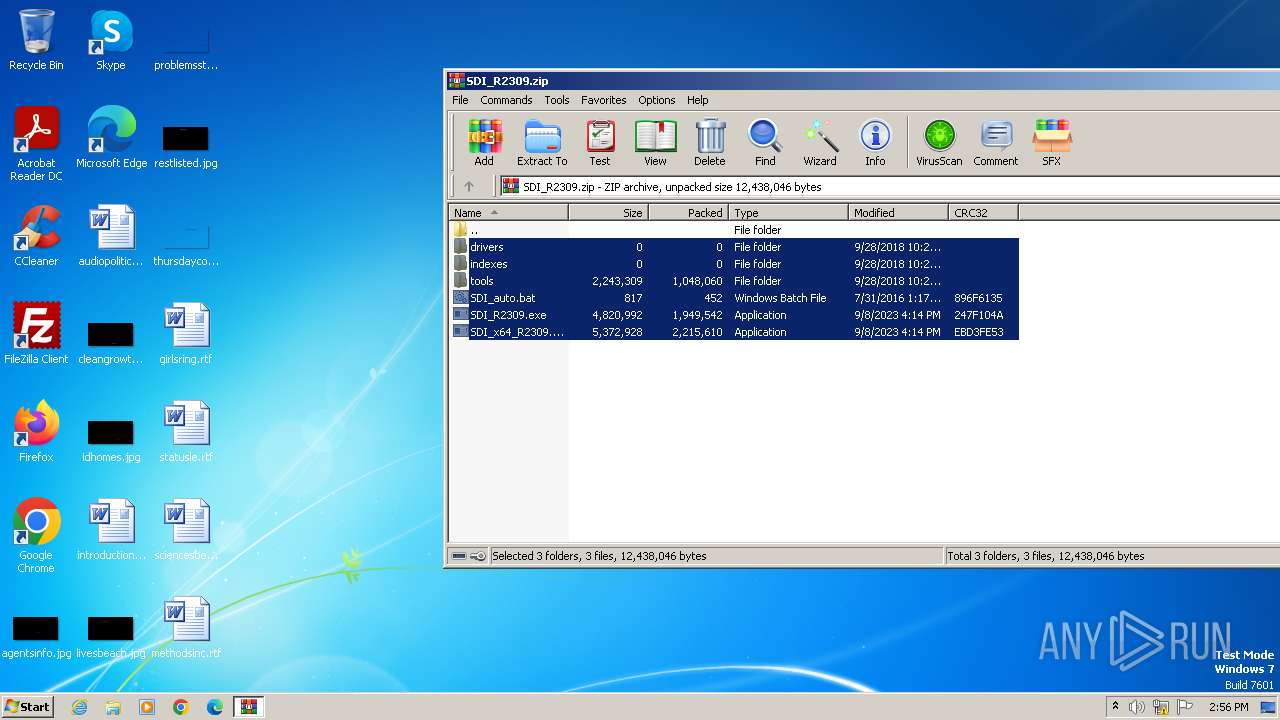
Task: Open the Recycle Bin desktop icon
Action: point(36,40)
